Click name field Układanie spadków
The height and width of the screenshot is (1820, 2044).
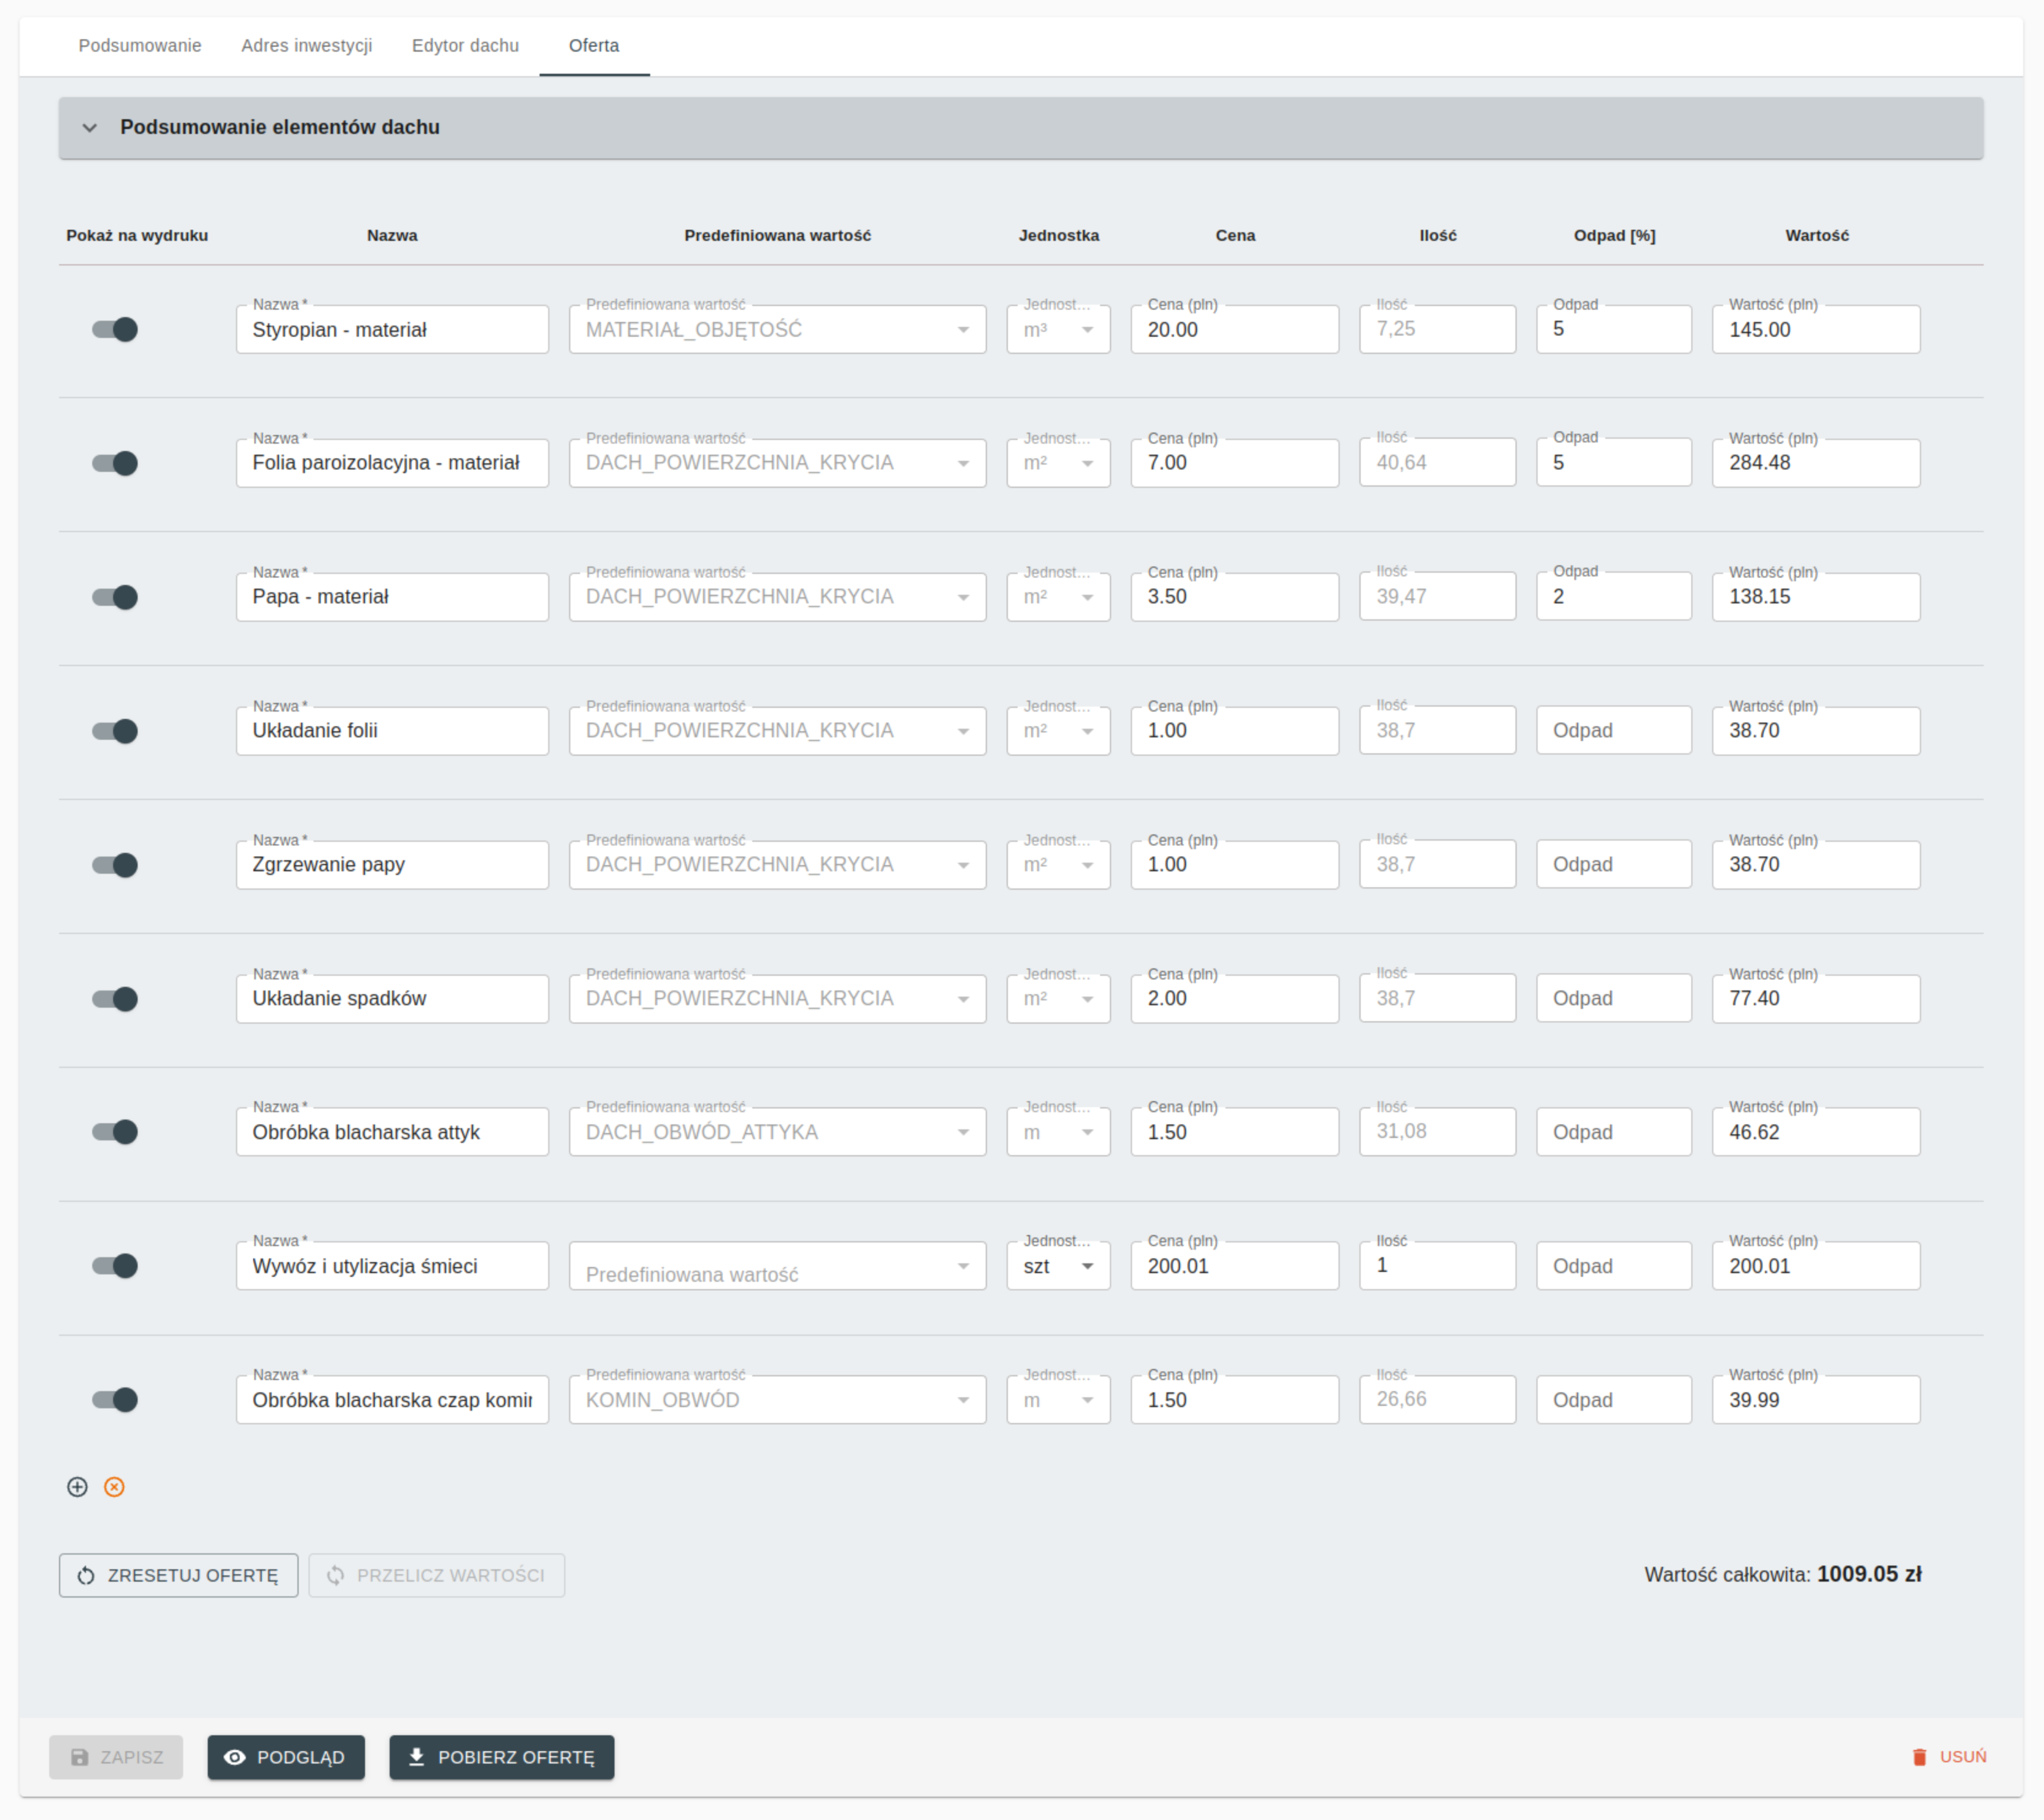(x=392, y=999)
